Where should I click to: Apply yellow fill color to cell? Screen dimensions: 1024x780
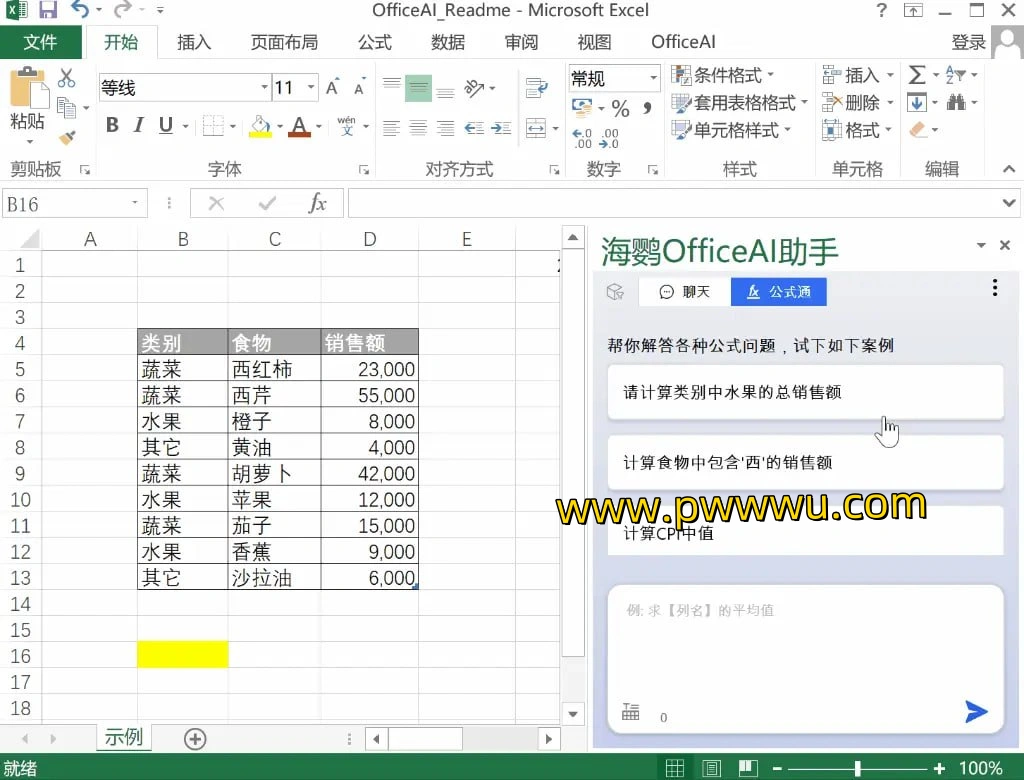click(x=260, y=125)
